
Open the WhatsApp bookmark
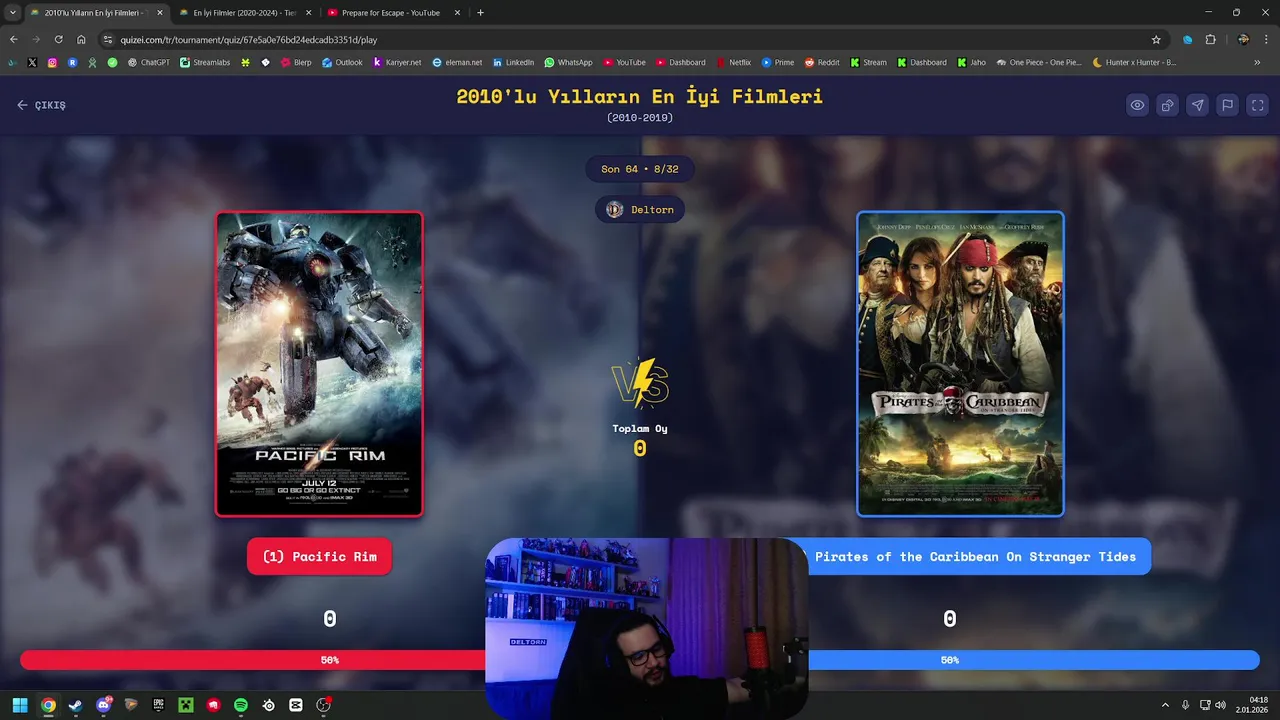coord(568,62)
